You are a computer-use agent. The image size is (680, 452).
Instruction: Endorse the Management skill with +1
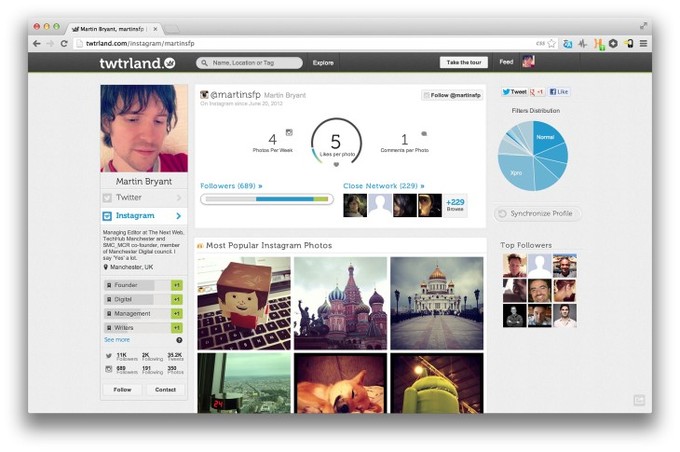tap(177, 314)
